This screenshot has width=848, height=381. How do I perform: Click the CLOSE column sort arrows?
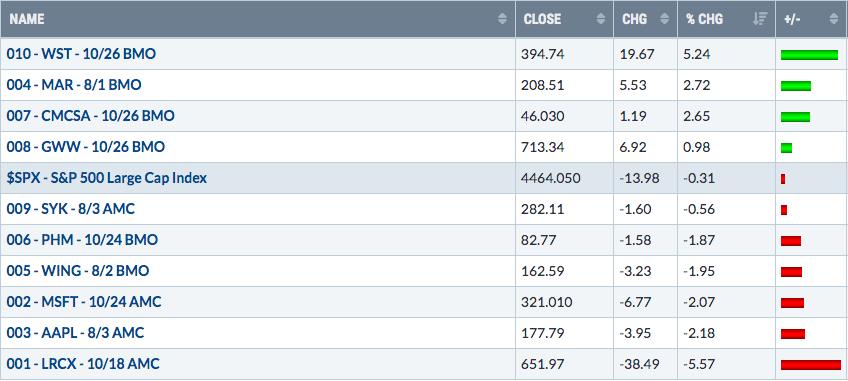point(601,19)
